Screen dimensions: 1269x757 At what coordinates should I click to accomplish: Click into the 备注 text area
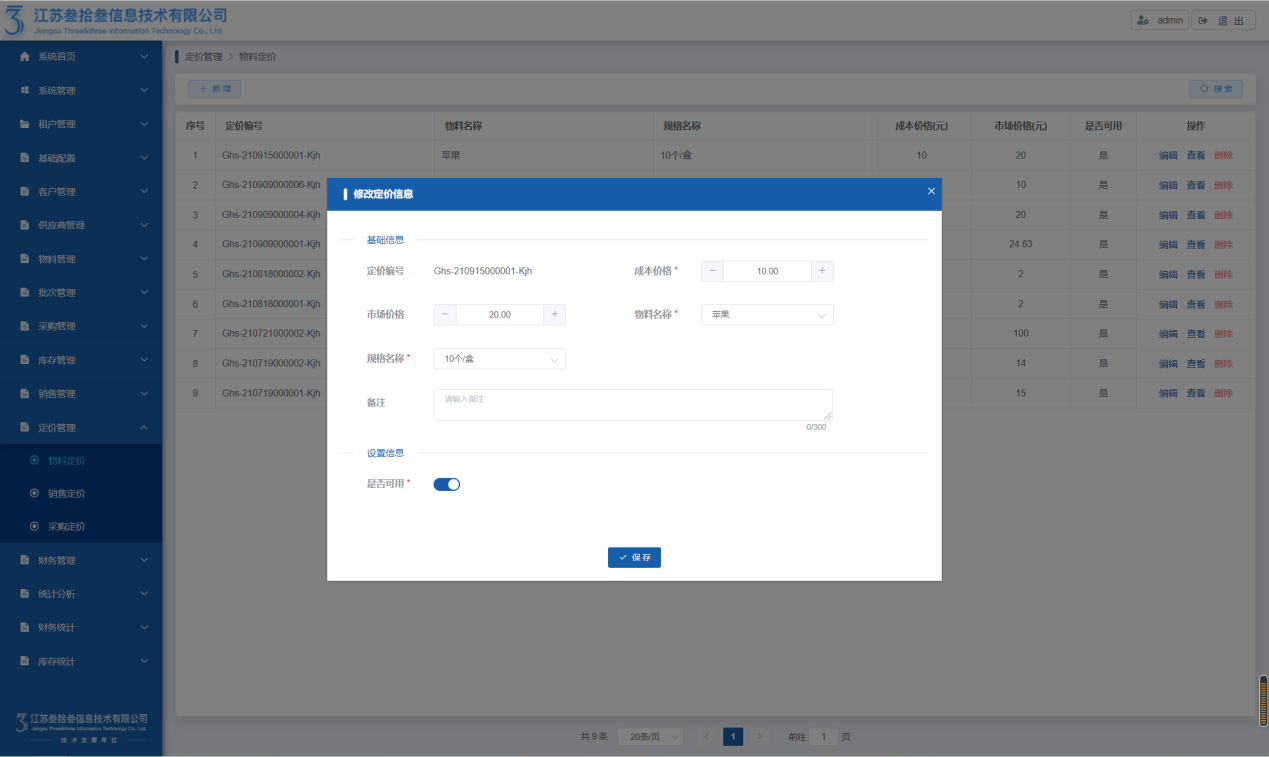tap(632, 405)
